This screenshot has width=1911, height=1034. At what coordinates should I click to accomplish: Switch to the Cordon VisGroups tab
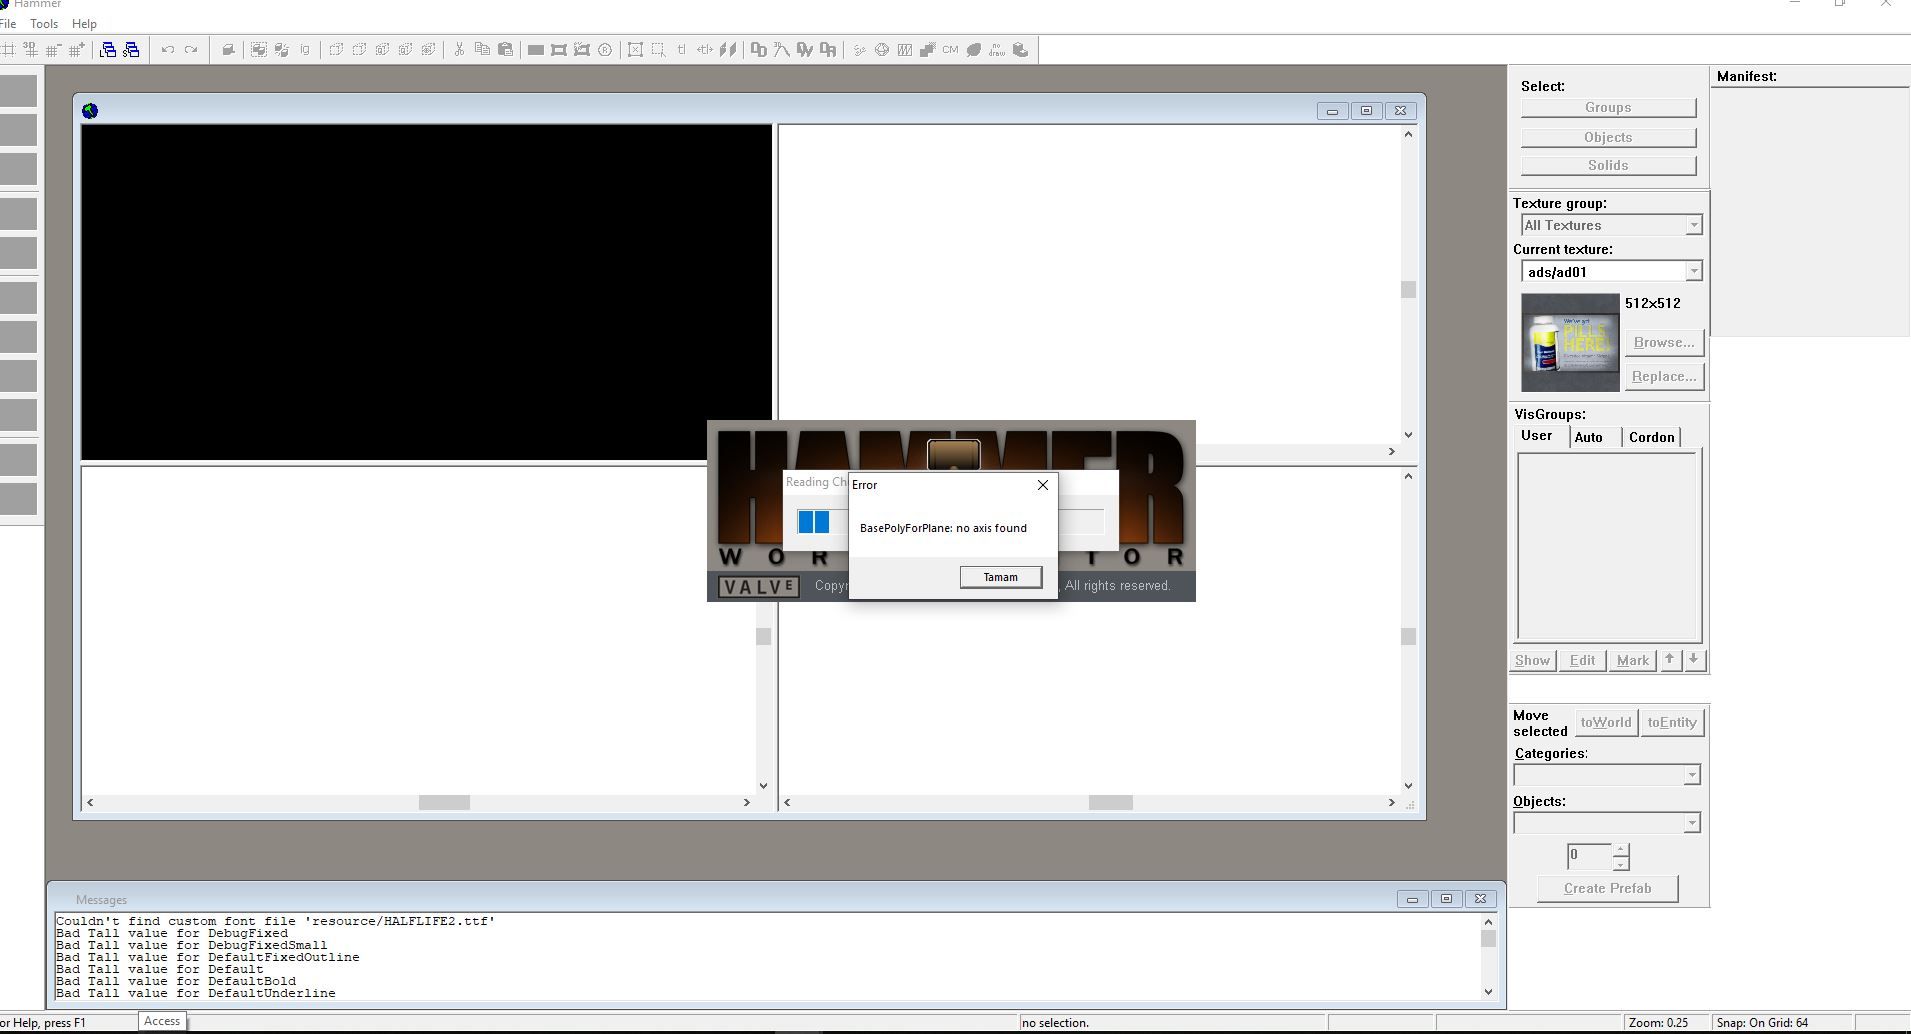tap(1651, 437)
